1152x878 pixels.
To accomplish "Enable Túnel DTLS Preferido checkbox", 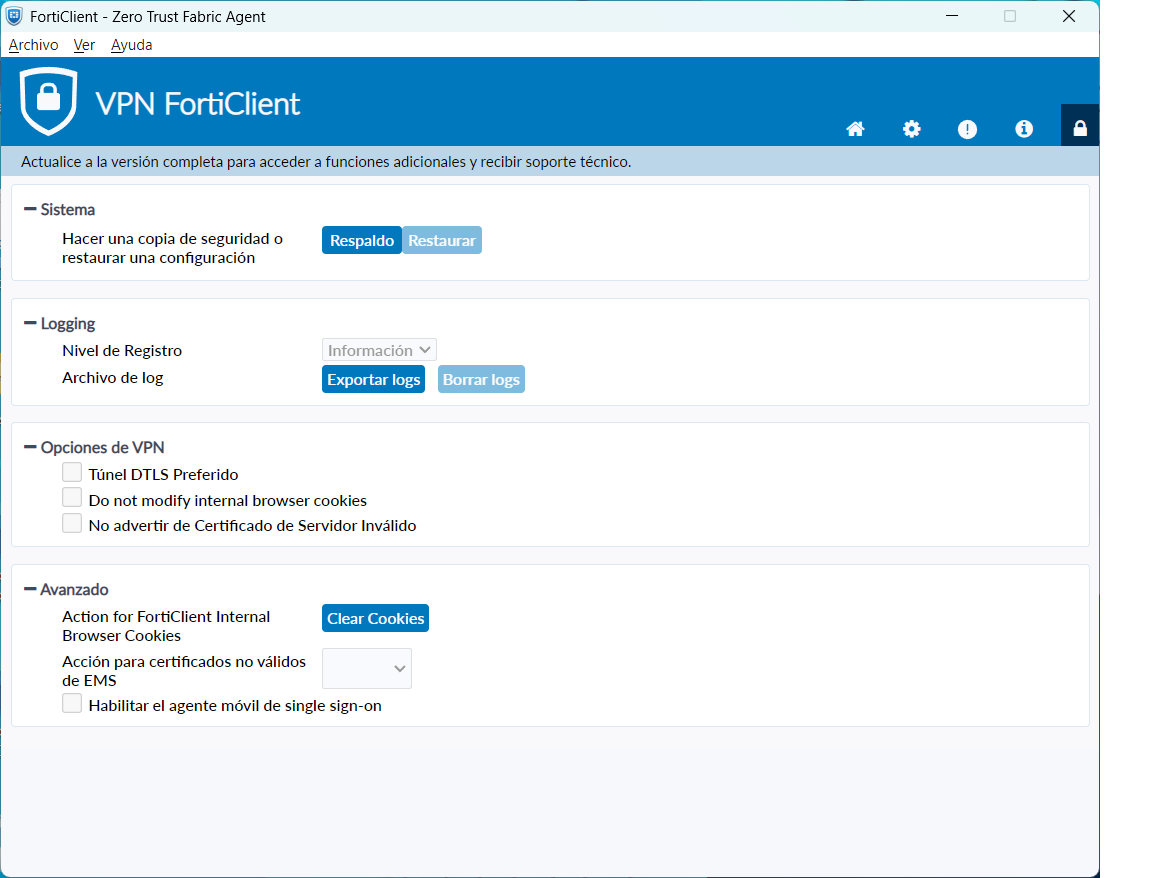I will [72, 473].
